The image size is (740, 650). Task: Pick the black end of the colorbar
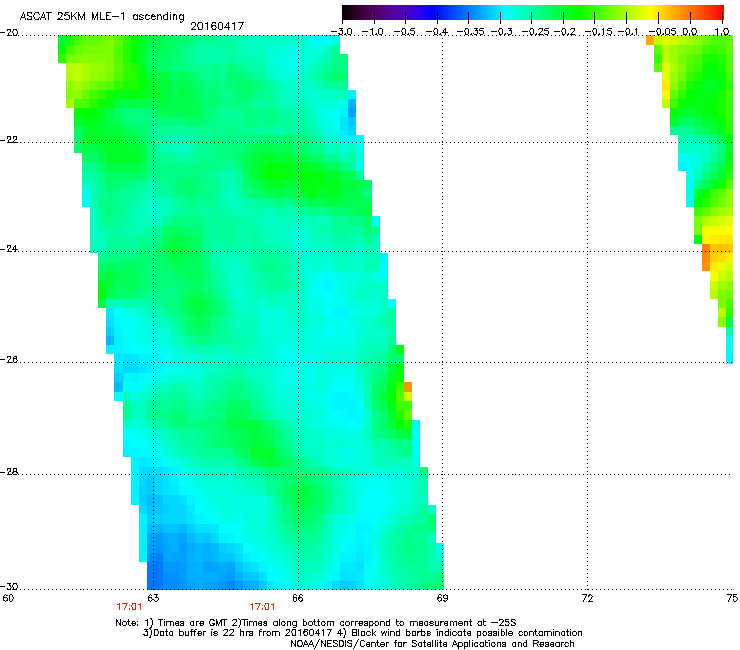pyautogui.click(x=349, y=12)
